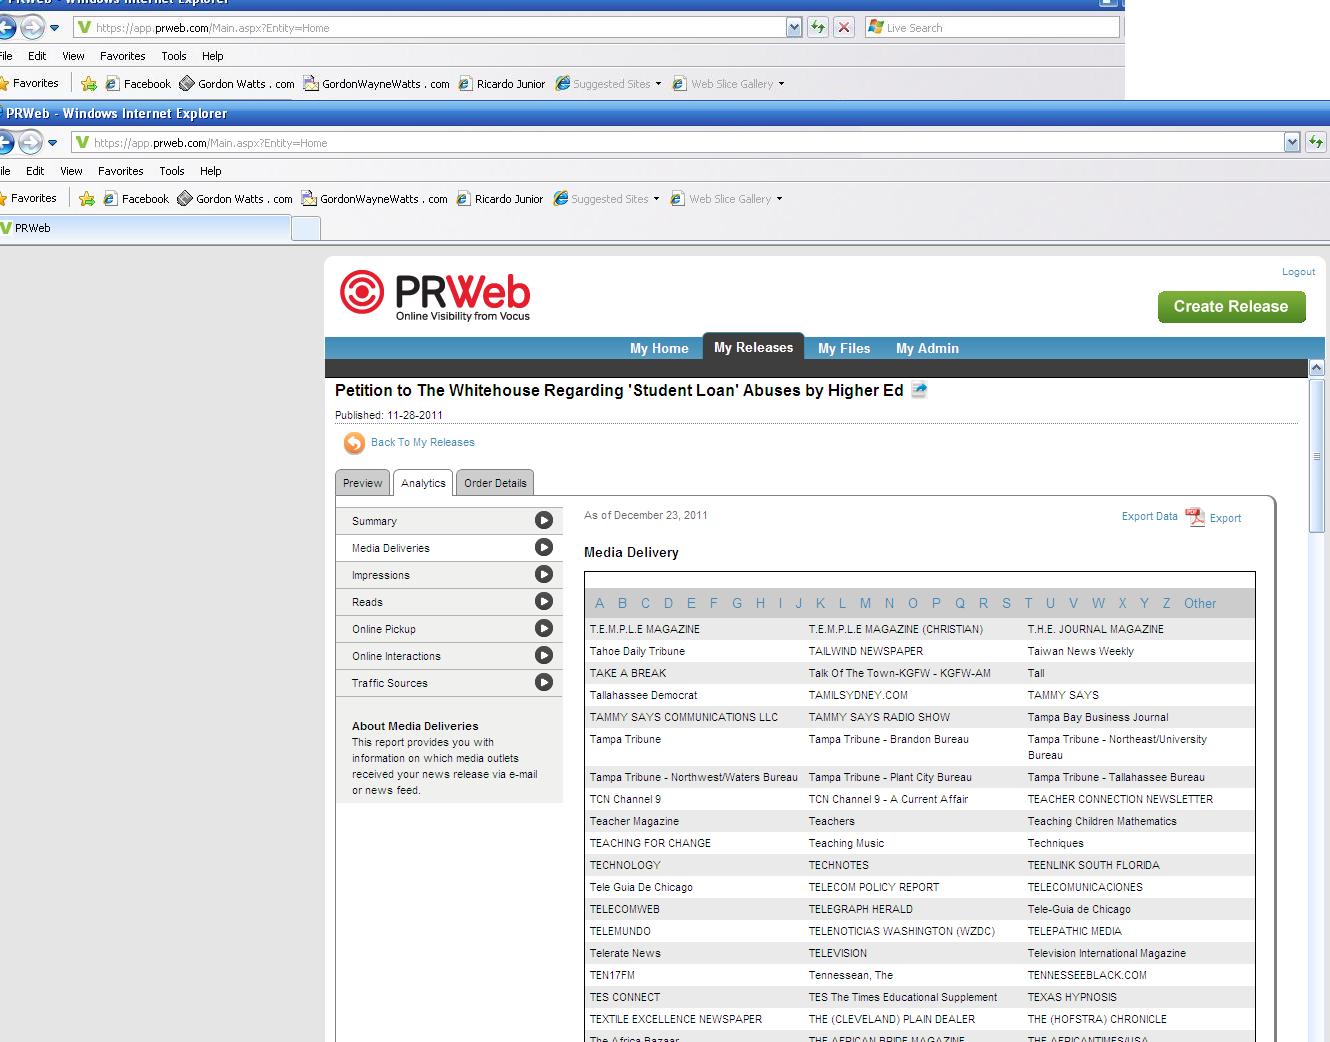Switch to the Preview tab
The image size is (1330, 1042).
click(x=362, y=483)
